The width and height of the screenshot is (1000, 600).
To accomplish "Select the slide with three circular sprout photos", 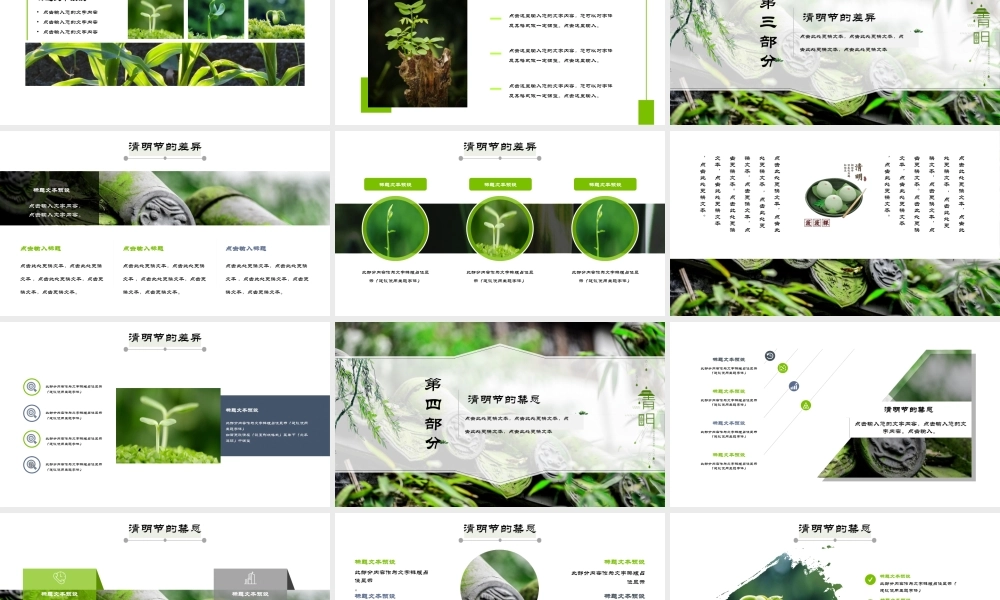I will pos(500,223).
